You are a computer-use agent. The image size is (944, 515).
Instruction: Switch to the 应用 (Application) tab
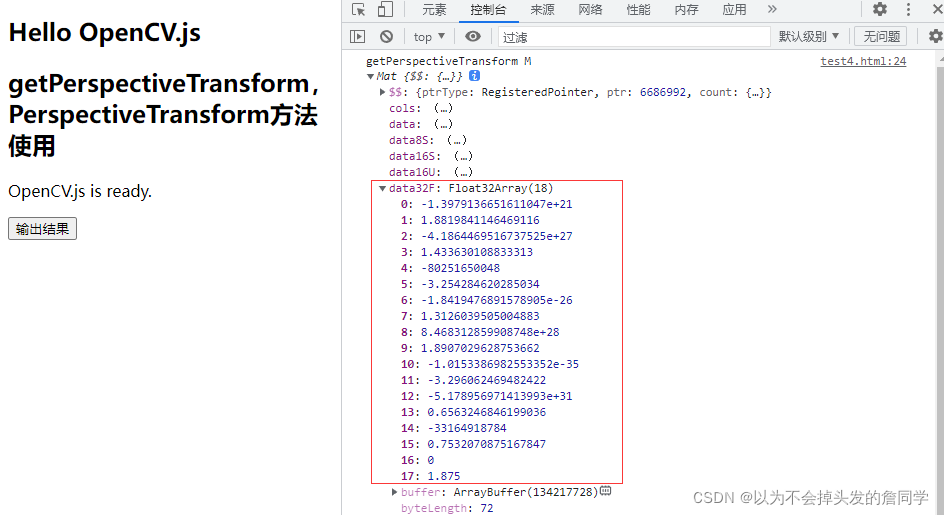[x=734, y=10]
